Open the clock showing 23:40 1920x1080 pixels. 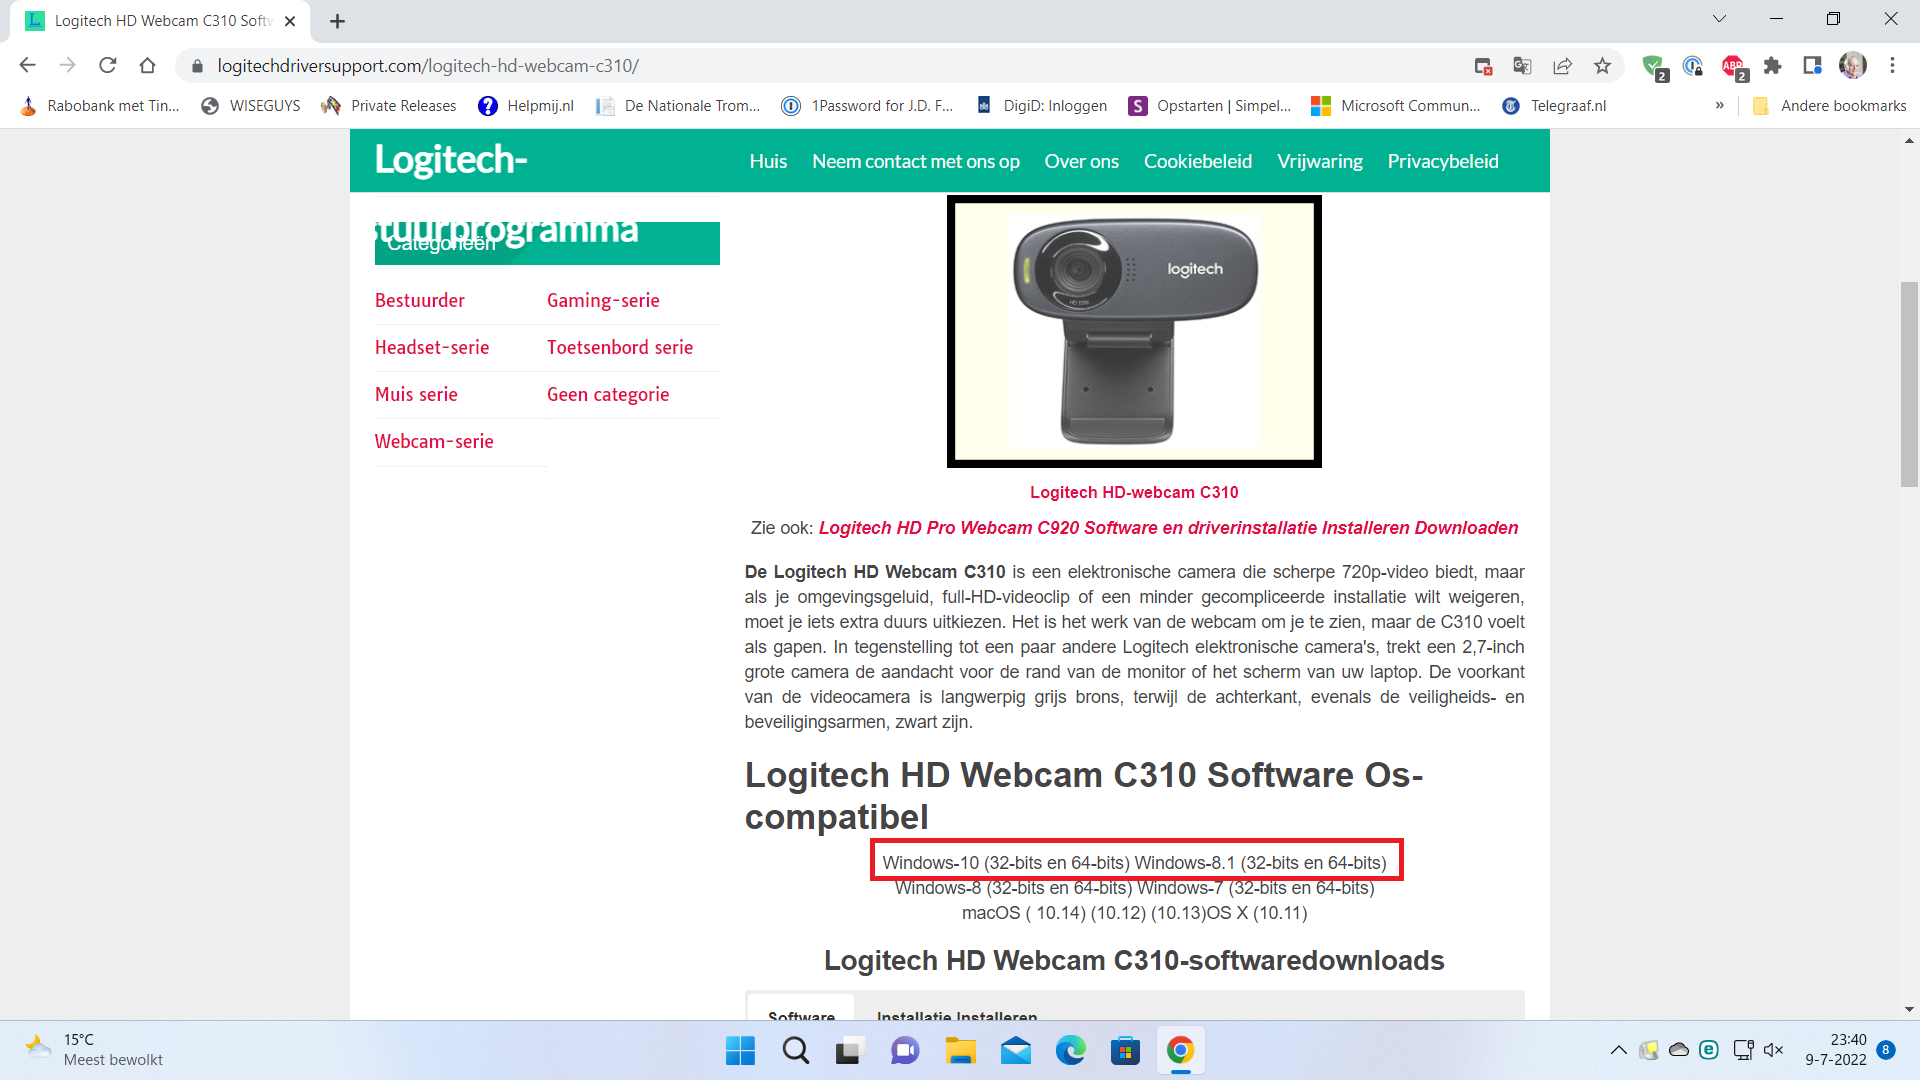[x=1836, y=1050]
